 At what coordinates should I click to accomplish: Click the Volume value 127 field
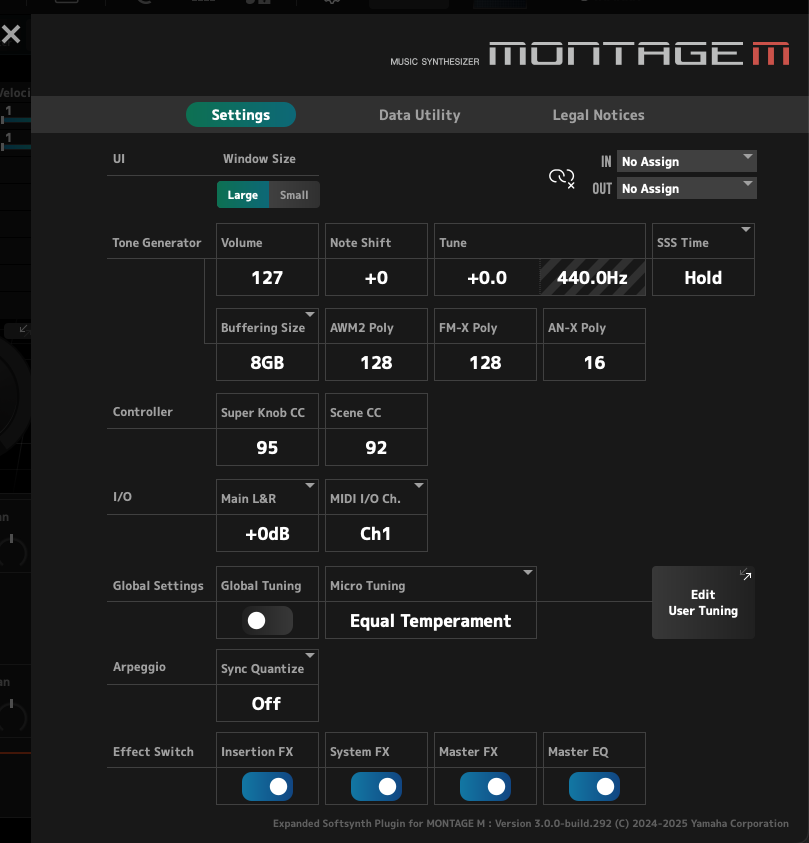(x=267, y=278)
